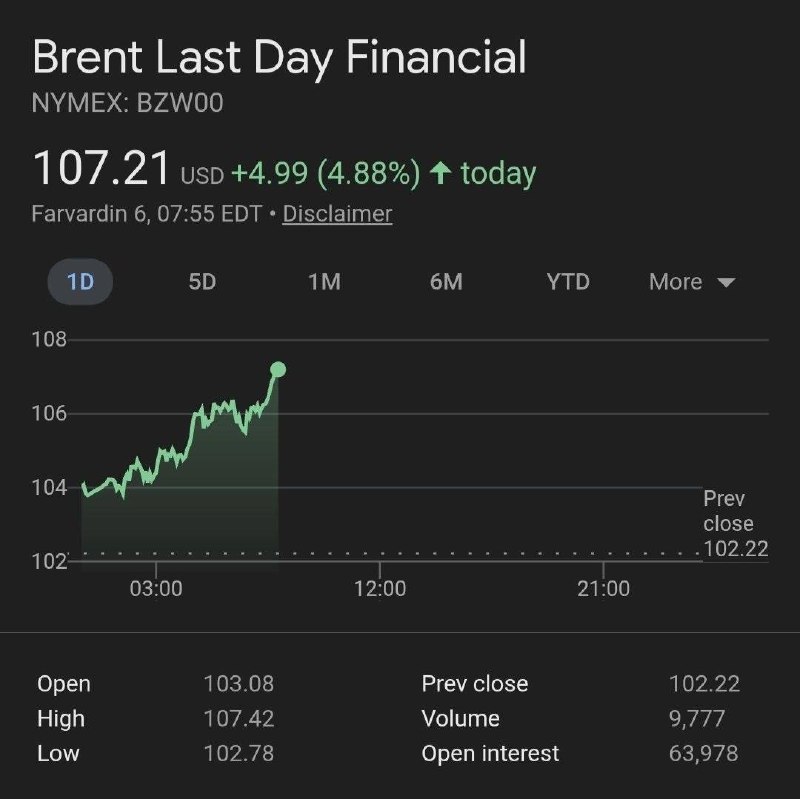Open the Disclaimer link

[x=335, y=214]
